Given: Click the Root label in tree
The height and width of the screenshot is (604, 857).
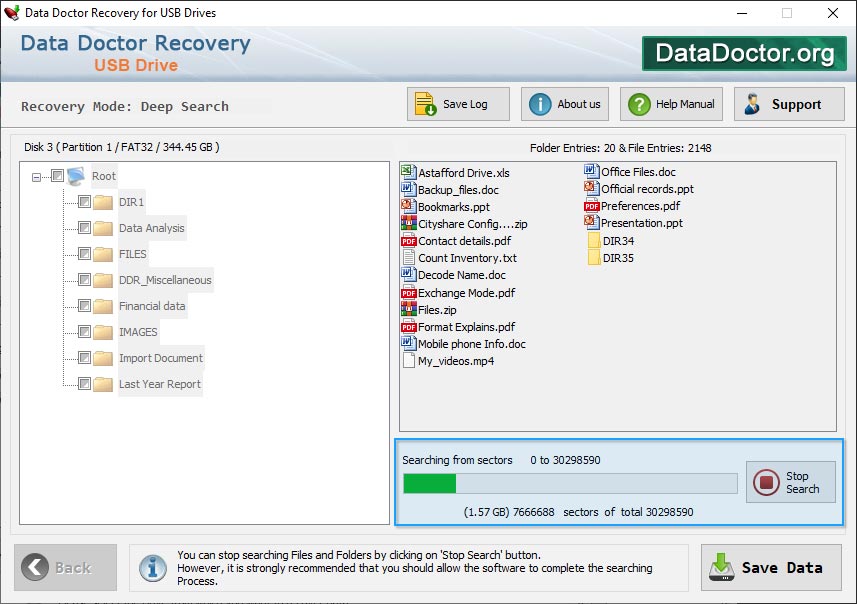Looking at the screenshot, I should (x=104, y=176).
